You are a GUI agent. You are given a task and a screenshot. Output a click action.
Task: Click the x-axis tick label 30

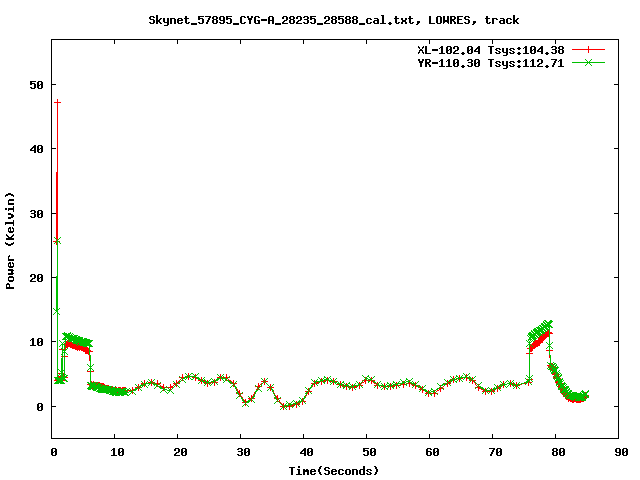click(243, 452)
